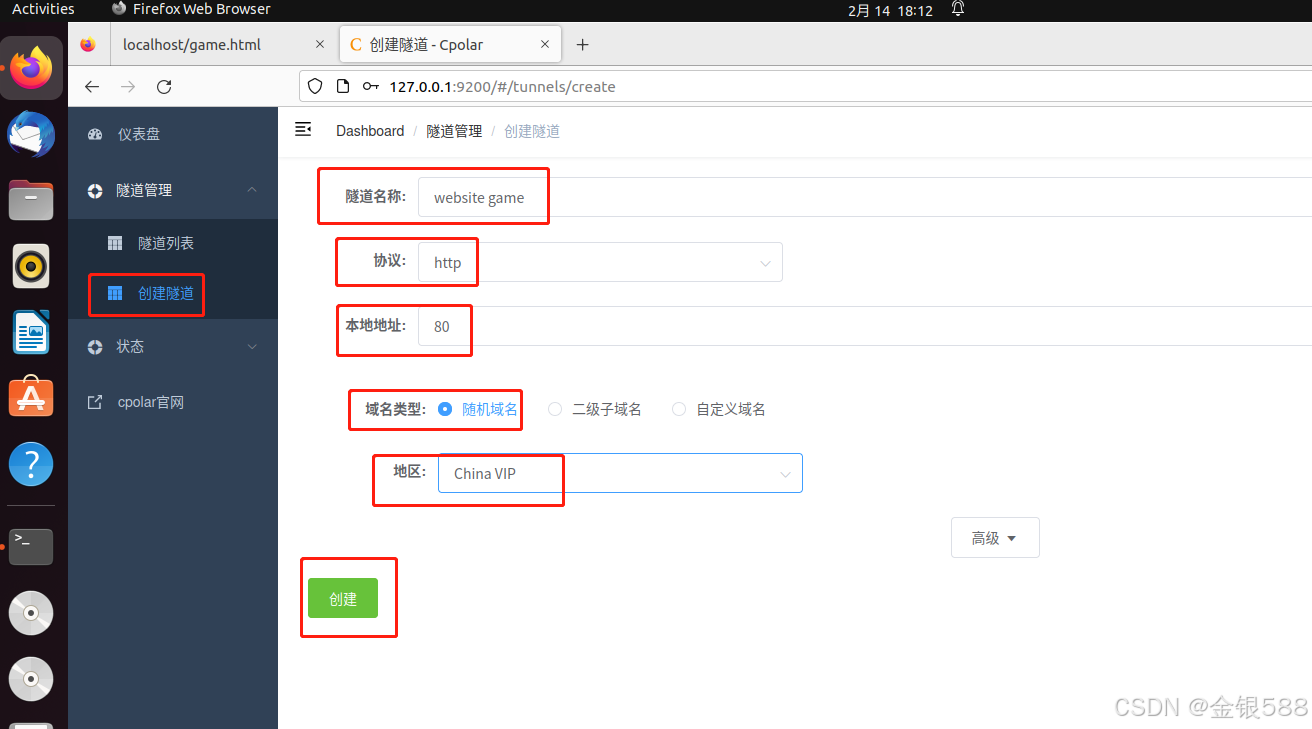Expand the 高级 advanced options
Screen dimensions: 1312x729
[994, 537]
